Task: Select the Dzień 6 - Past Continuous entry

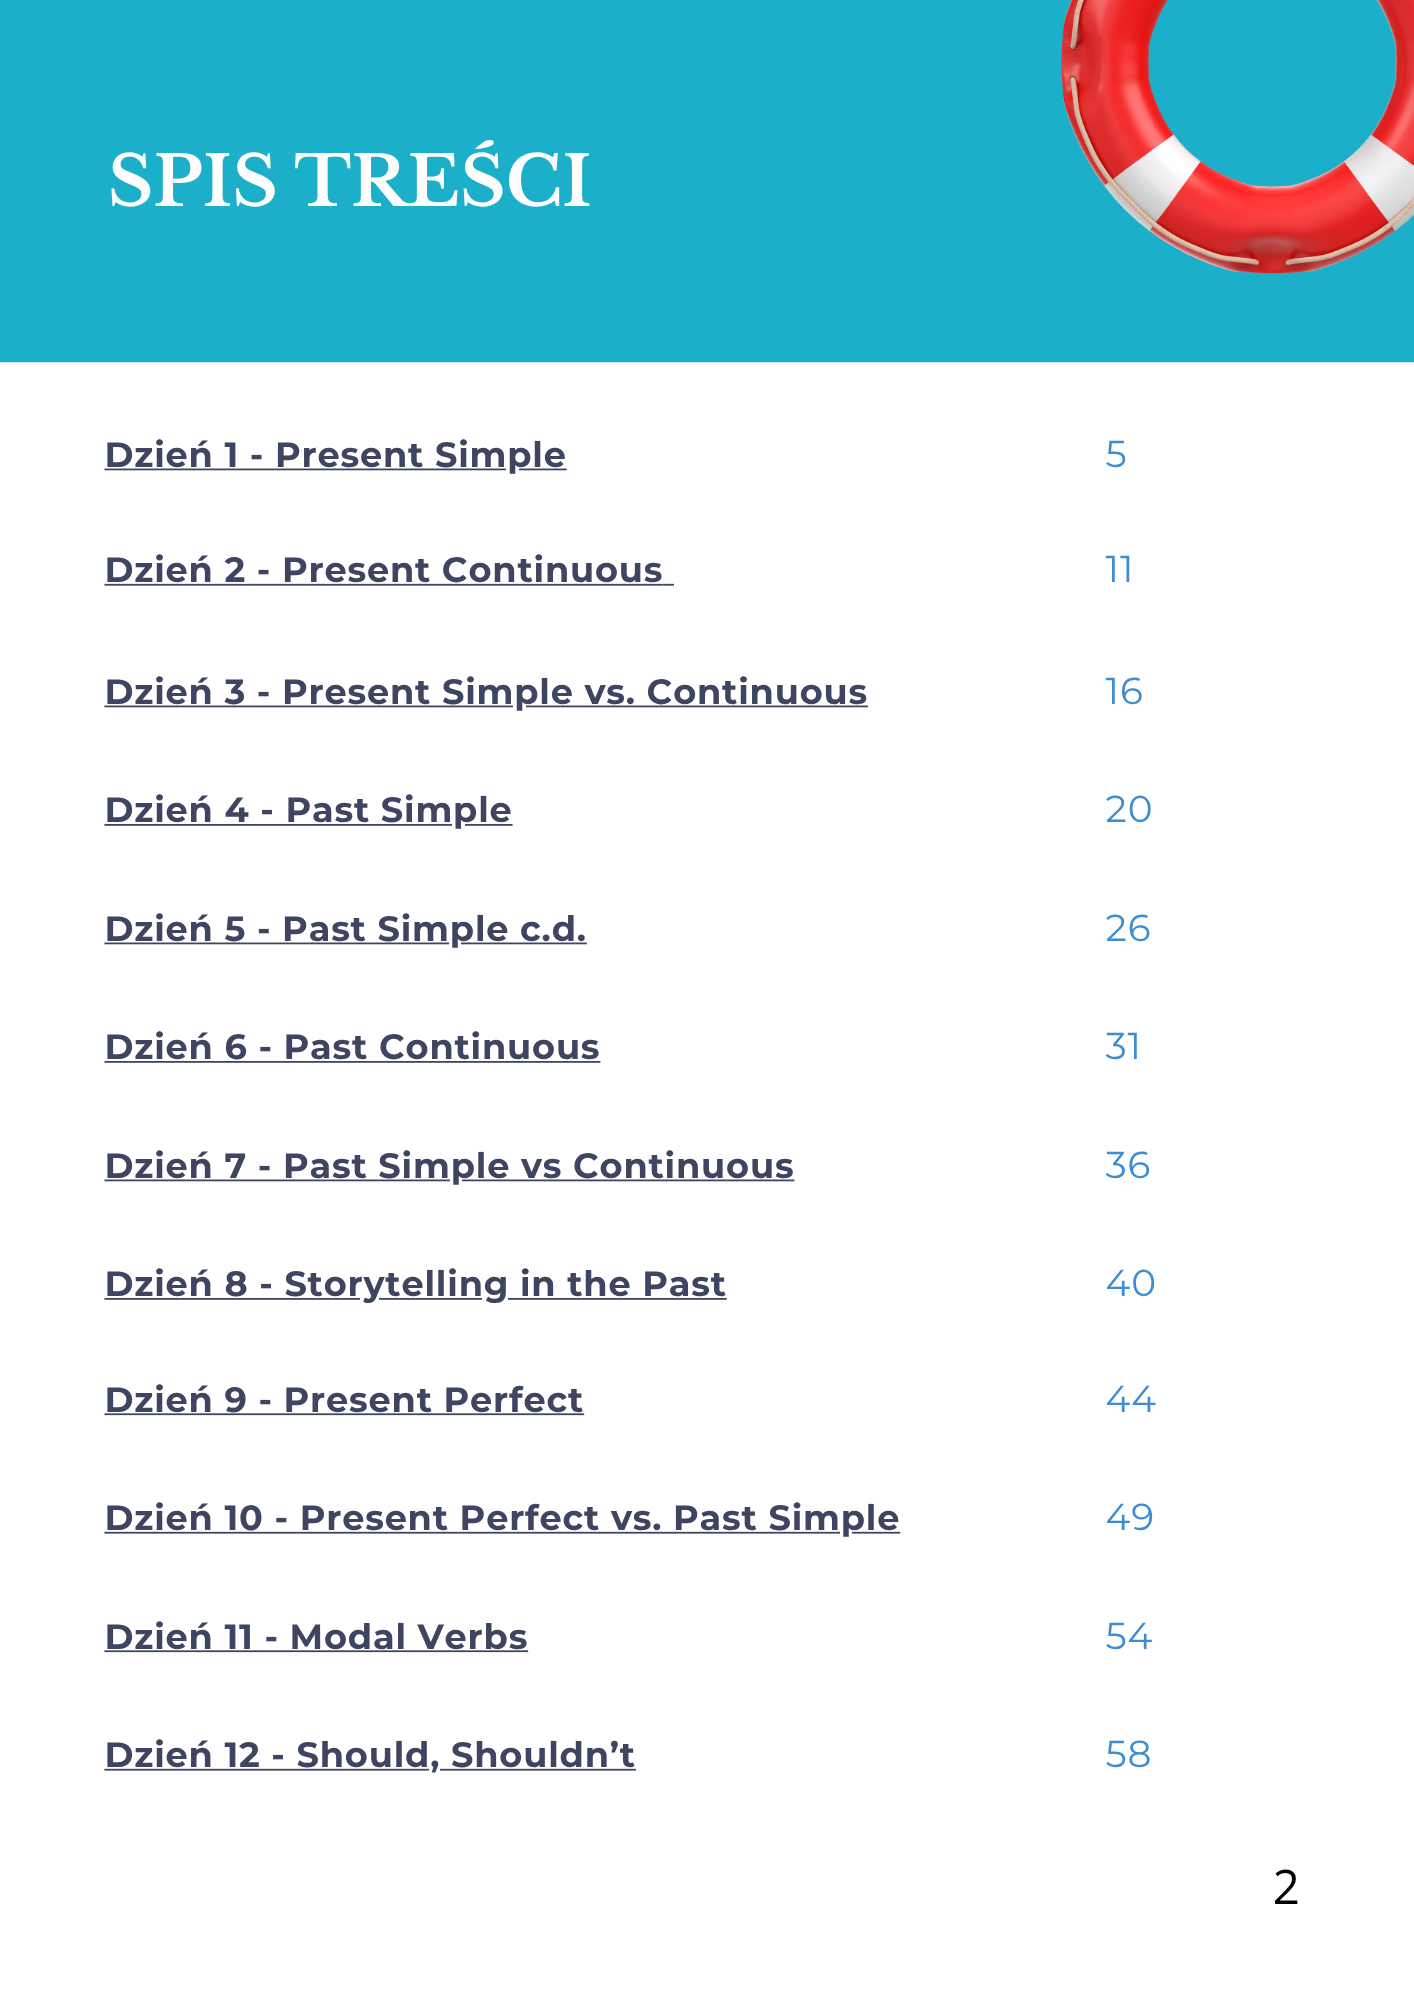Action: [352, 1047]
